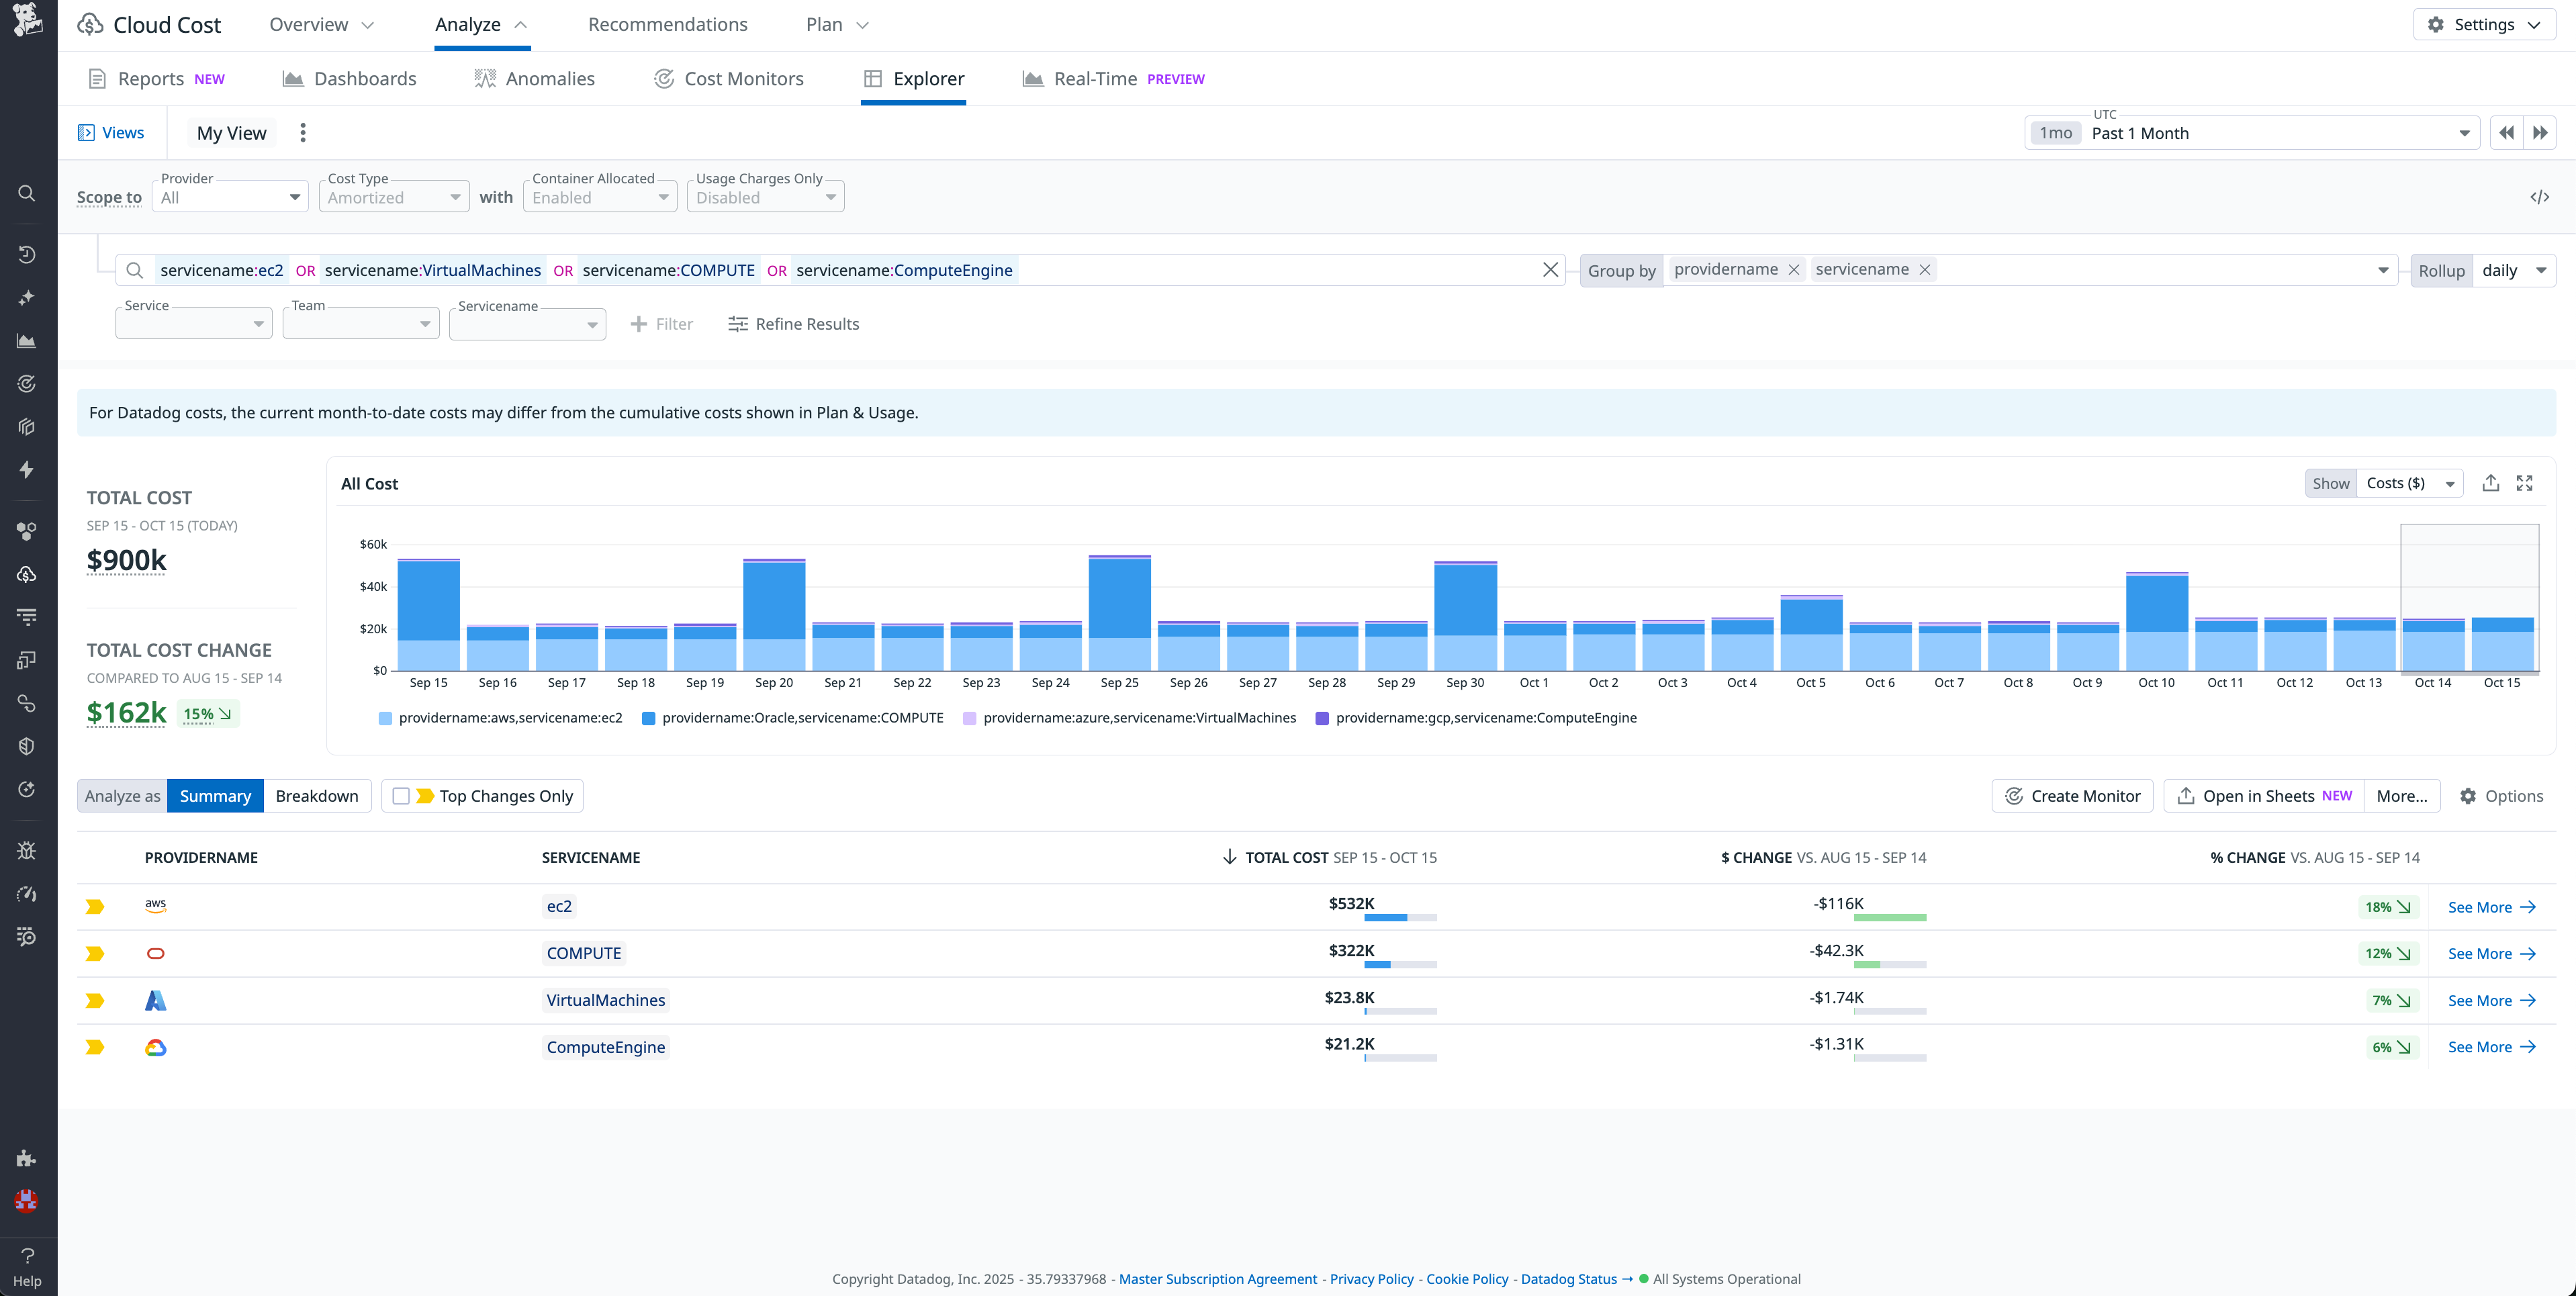2576x1296 pixels.
Task: Switch to the Recommendations tab
Action: point(666,23)
